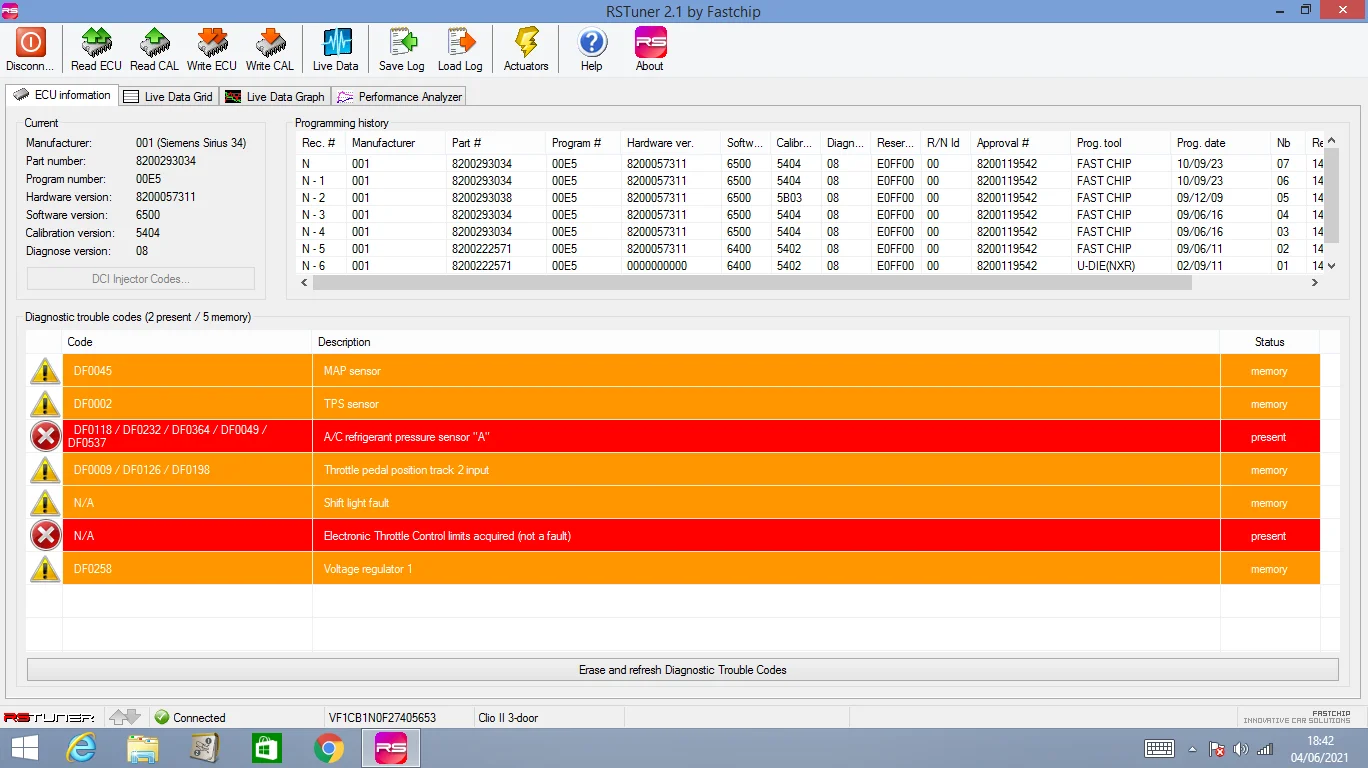
Task: Click the right scroll arrow in programming history
Action: pyautogui.click(x=1315, y=283)
